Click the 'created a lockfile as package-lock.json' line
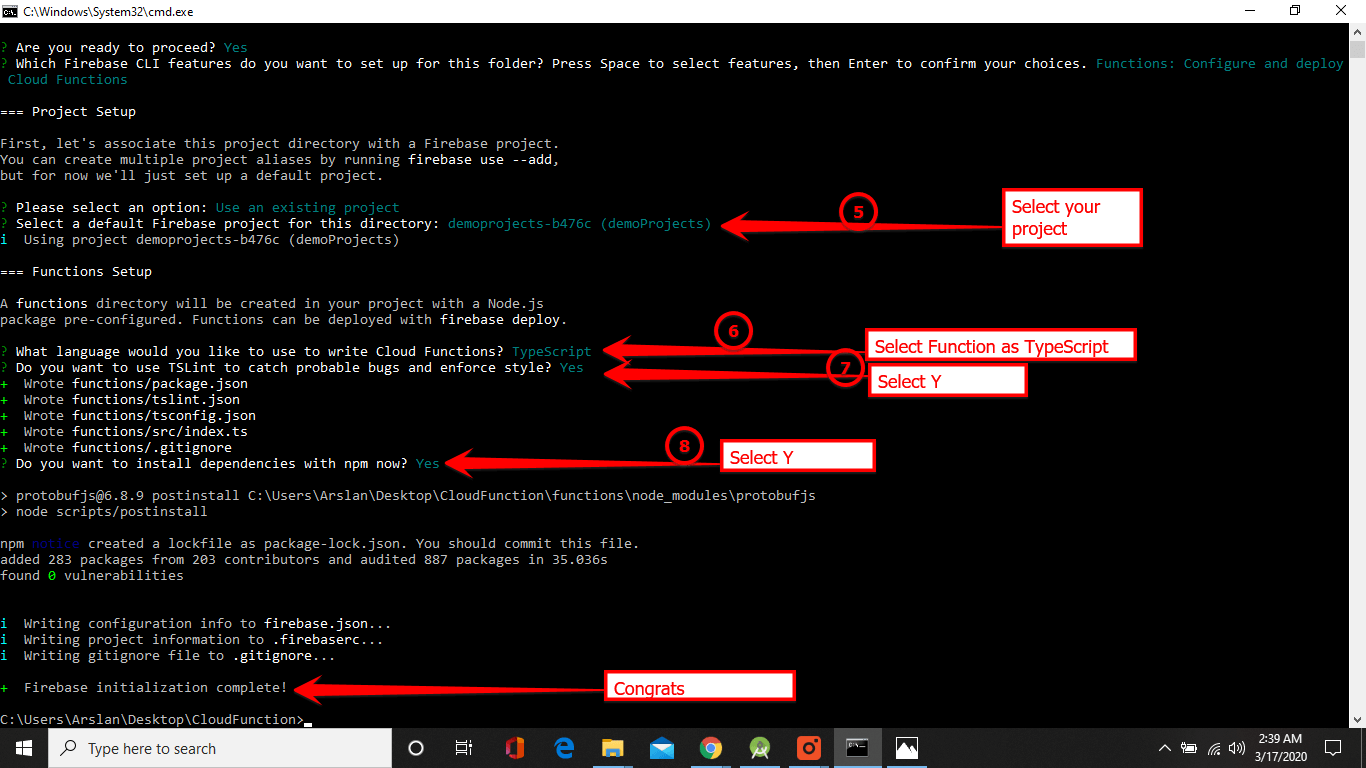Image resolution: width=1366 pixels, height=768 pixels. pyautogui.click(x=320, y=543)
